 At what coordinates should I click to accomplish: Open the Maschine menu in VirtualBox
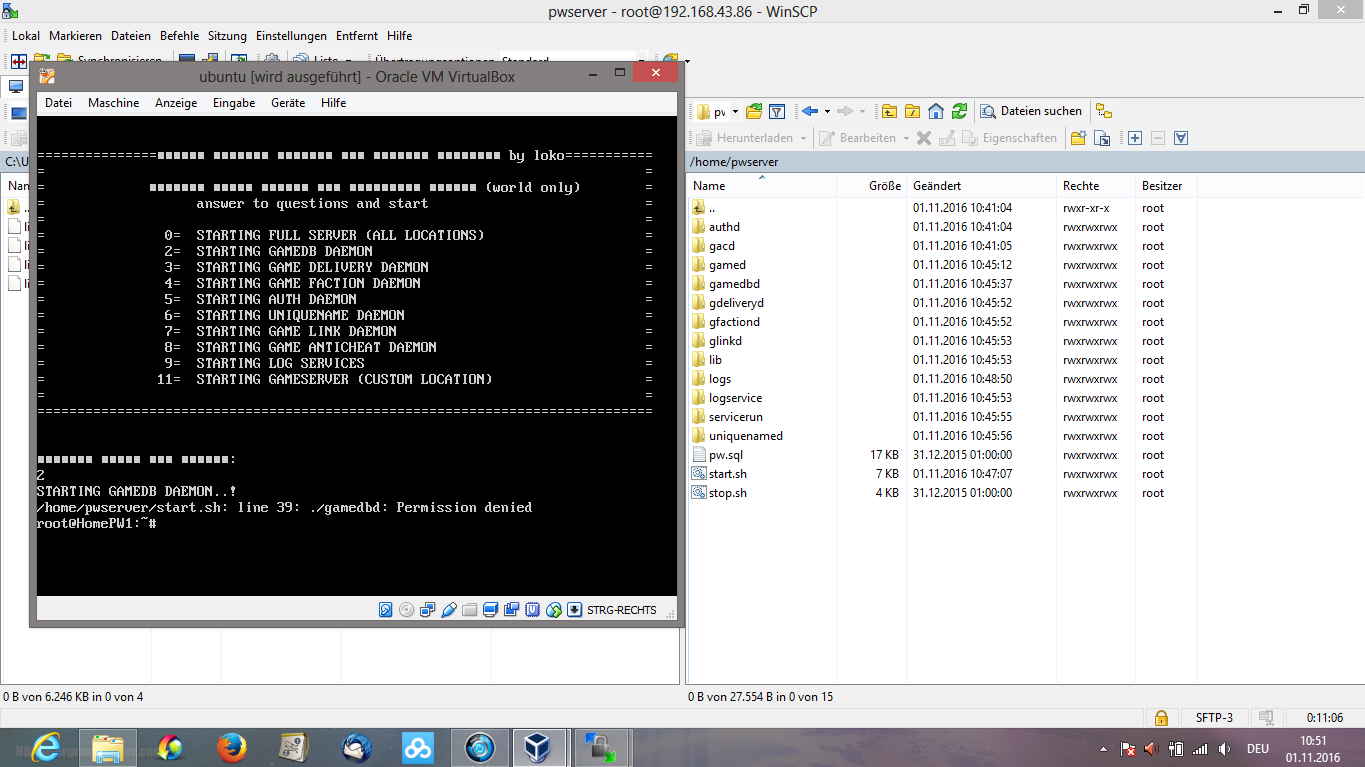(x=113, y=103)
